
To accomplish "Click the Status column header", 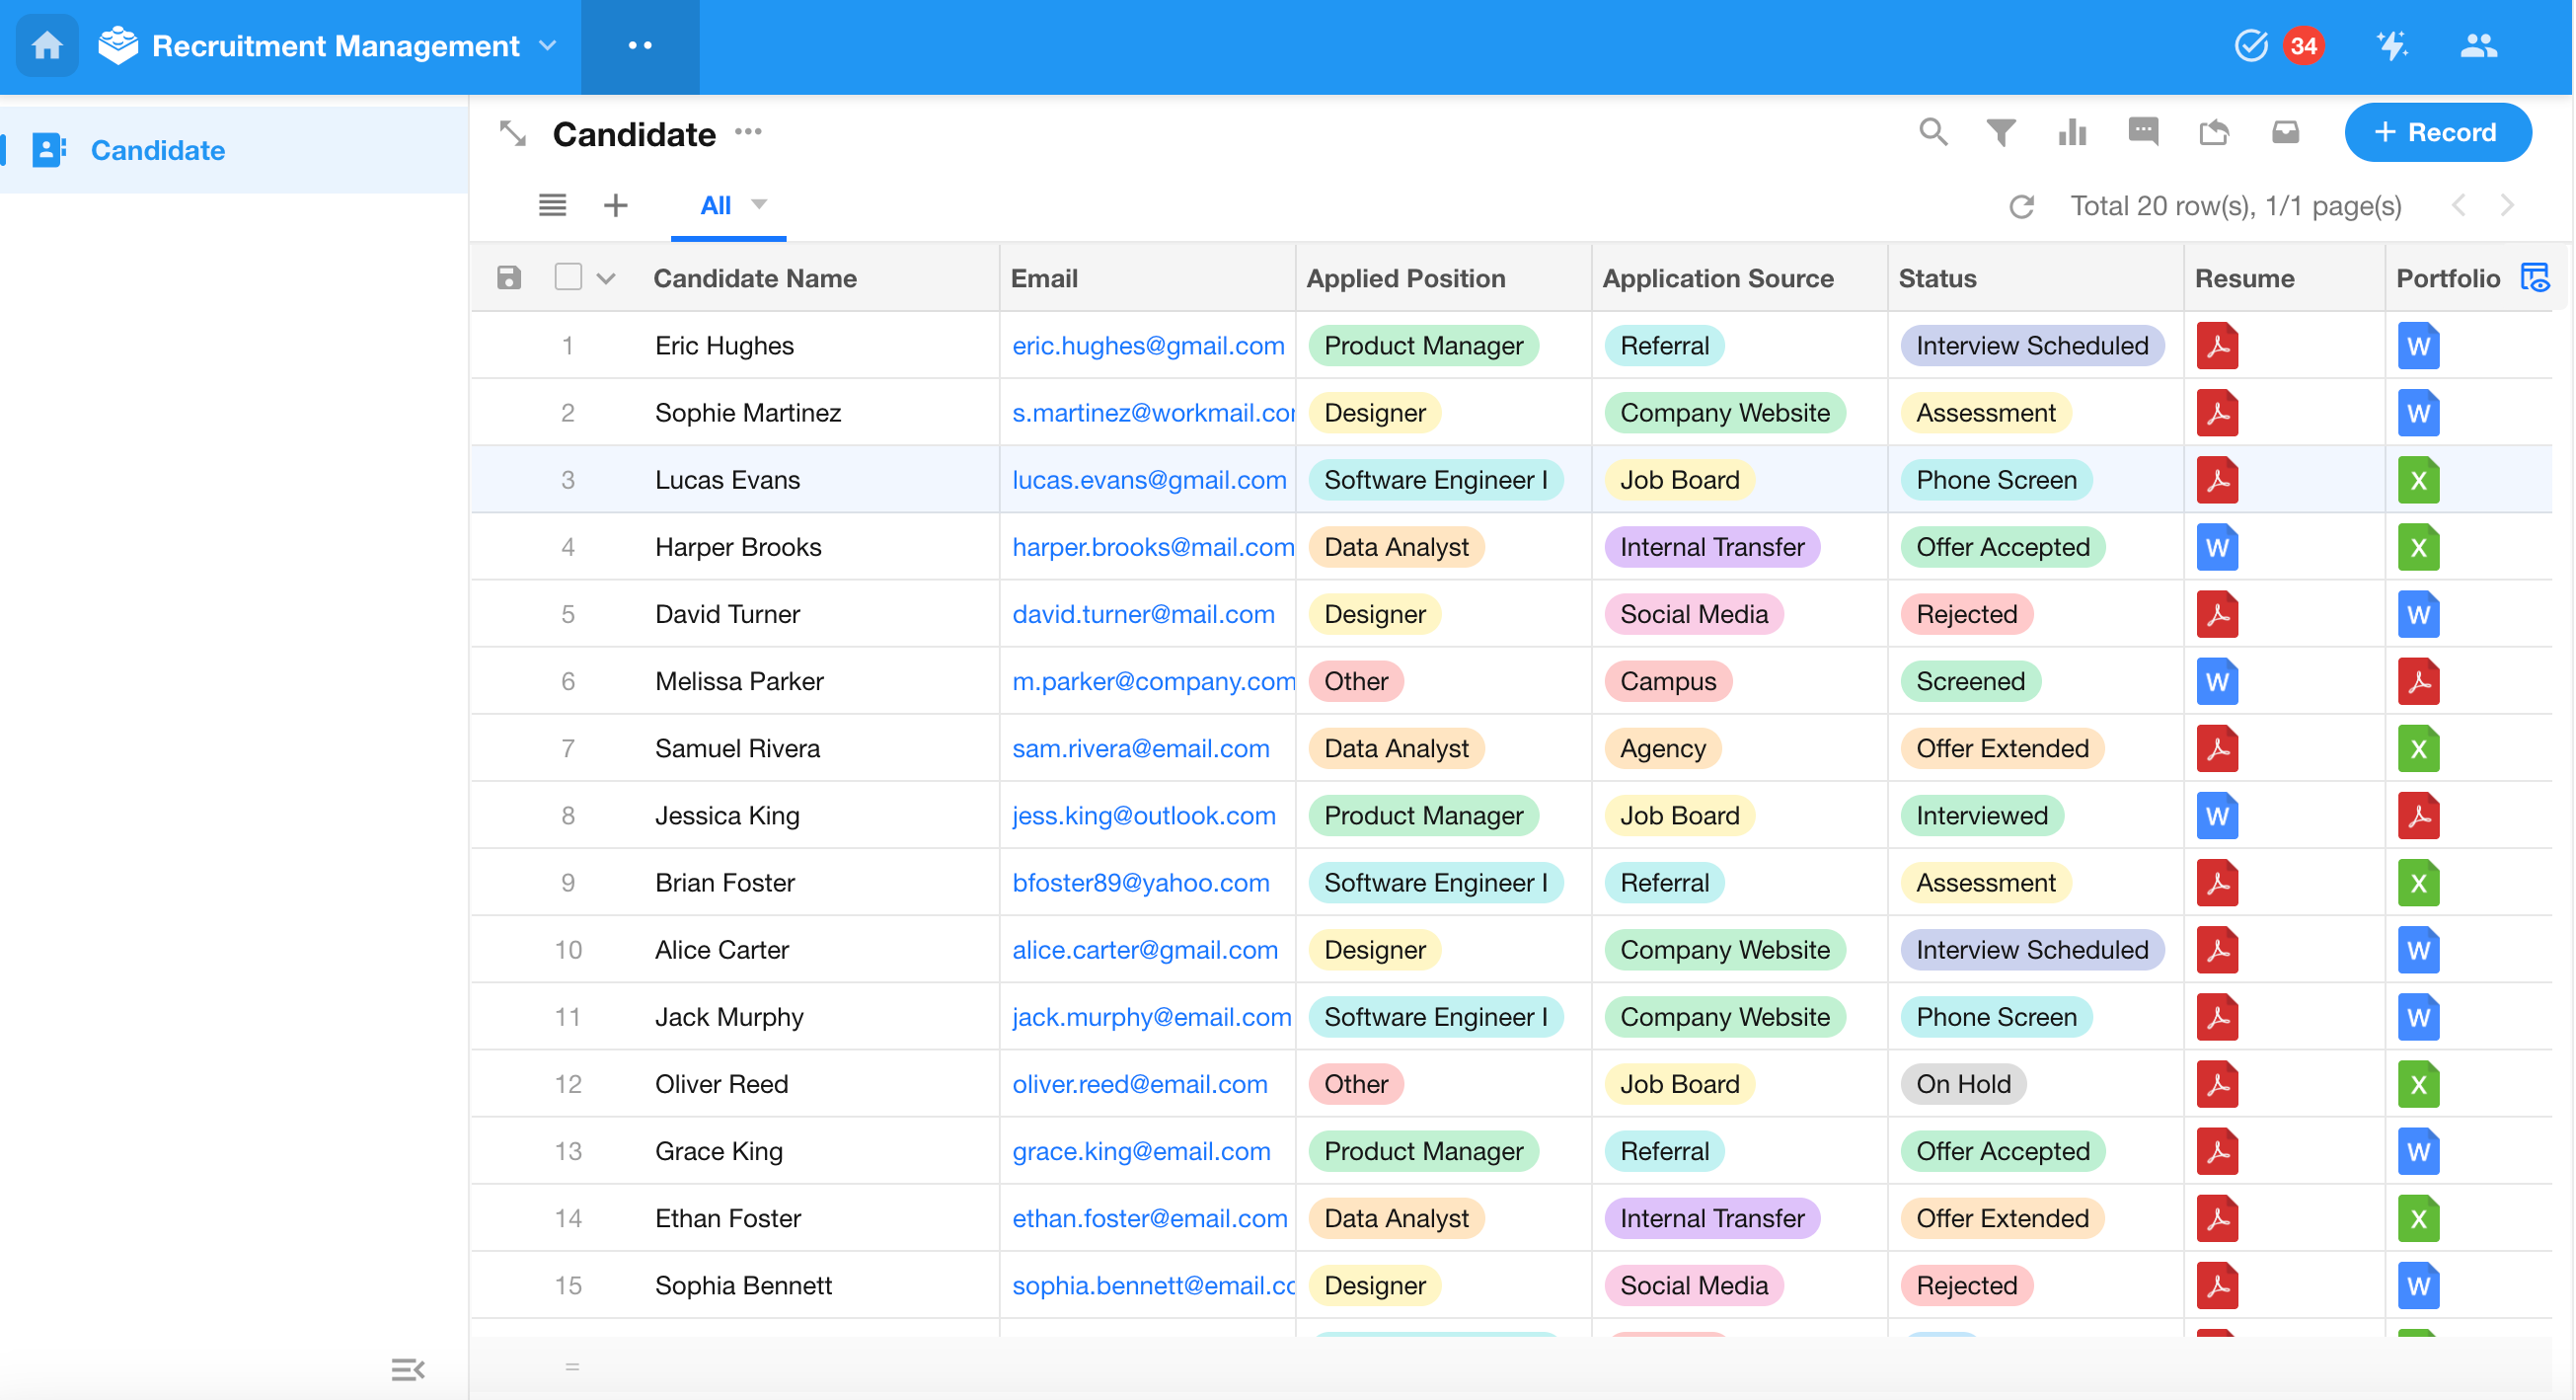I will coord(1937,278).
